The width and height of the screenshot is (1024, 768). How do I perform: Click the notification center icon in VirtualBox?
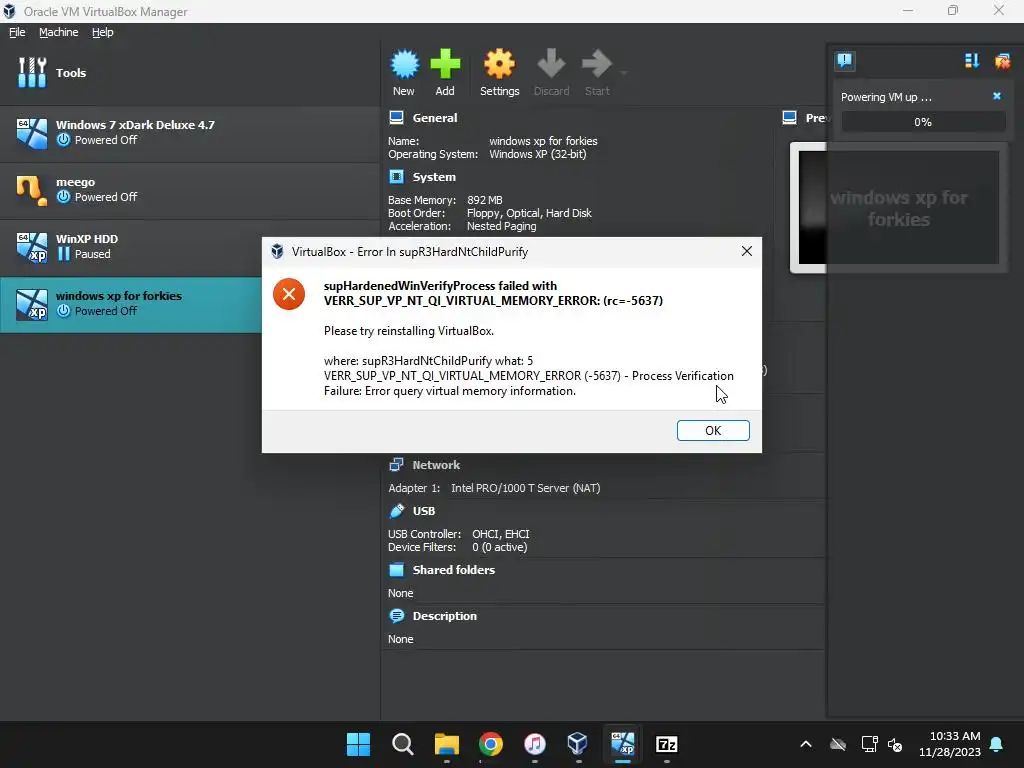(844, 61)
